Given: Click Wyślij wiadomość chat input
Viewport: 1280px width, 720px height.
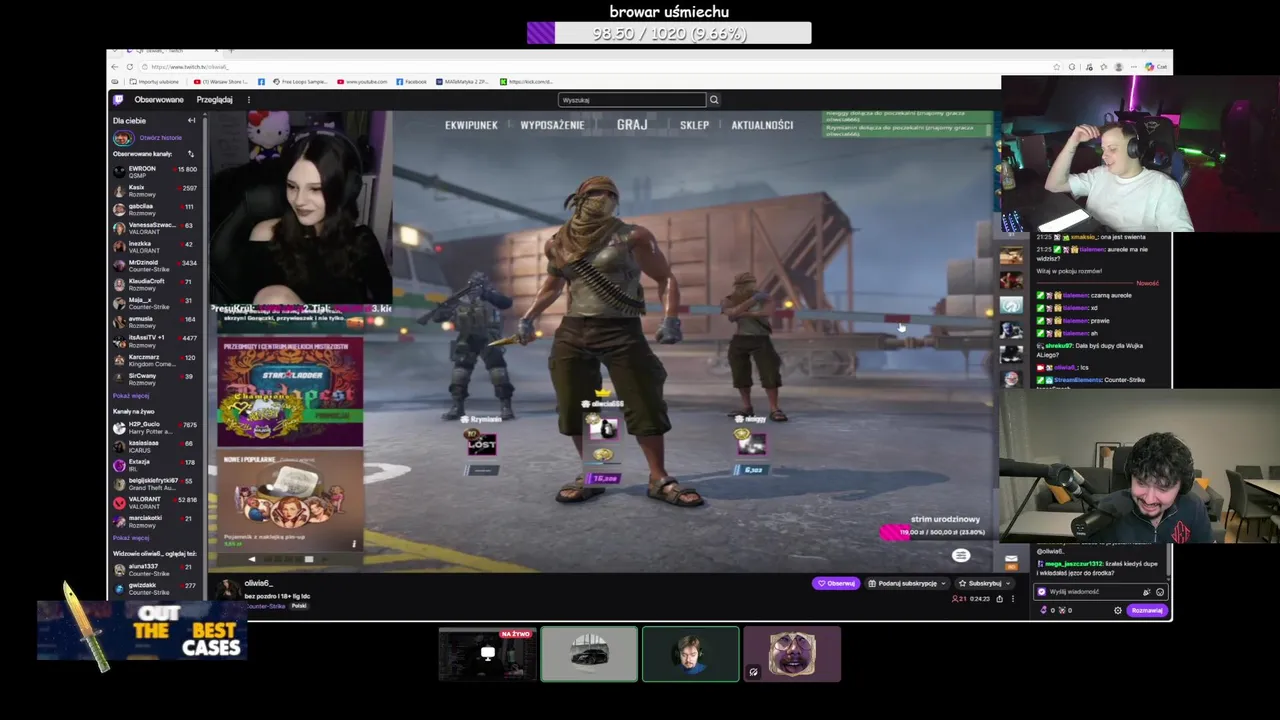Looking at the screenshot, I should [1090, 592].
